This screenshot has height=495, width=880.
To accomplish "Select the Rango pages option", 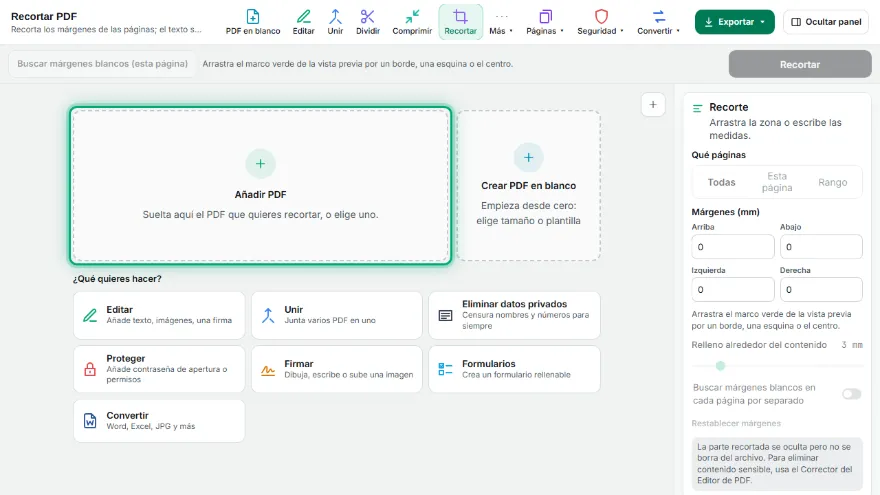I will [832, 182].
